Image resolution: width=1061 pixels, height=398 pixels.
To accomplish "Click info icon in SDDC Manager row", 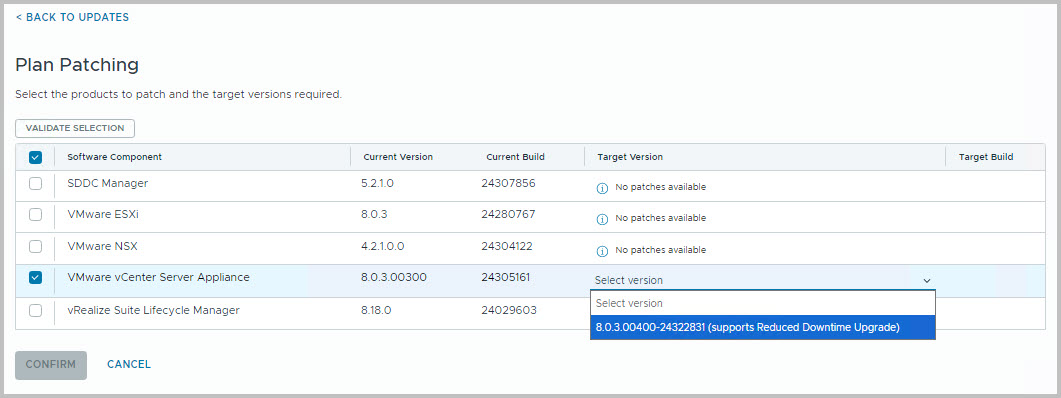I will 602,188.
